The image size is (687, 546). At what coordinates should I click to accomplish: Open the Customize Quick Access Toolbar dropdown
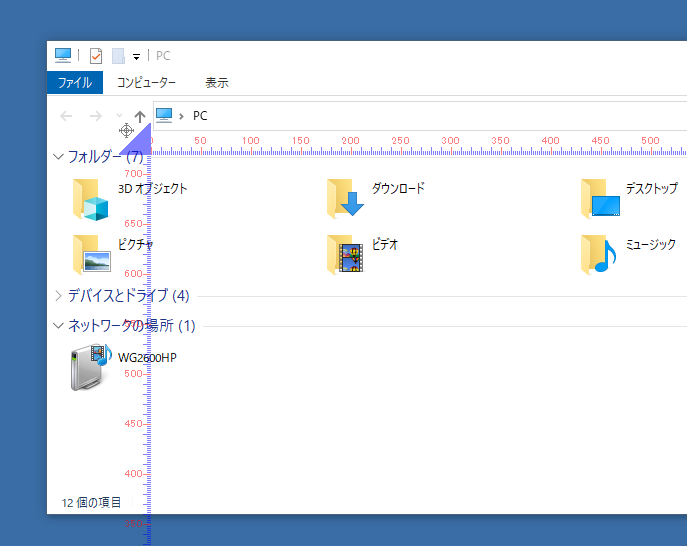[x=136, y=57]
